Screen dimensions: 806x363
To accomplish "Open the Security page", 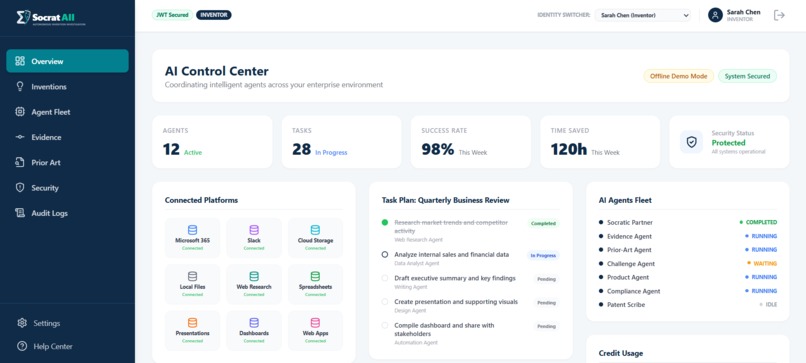I will (67, 188).
